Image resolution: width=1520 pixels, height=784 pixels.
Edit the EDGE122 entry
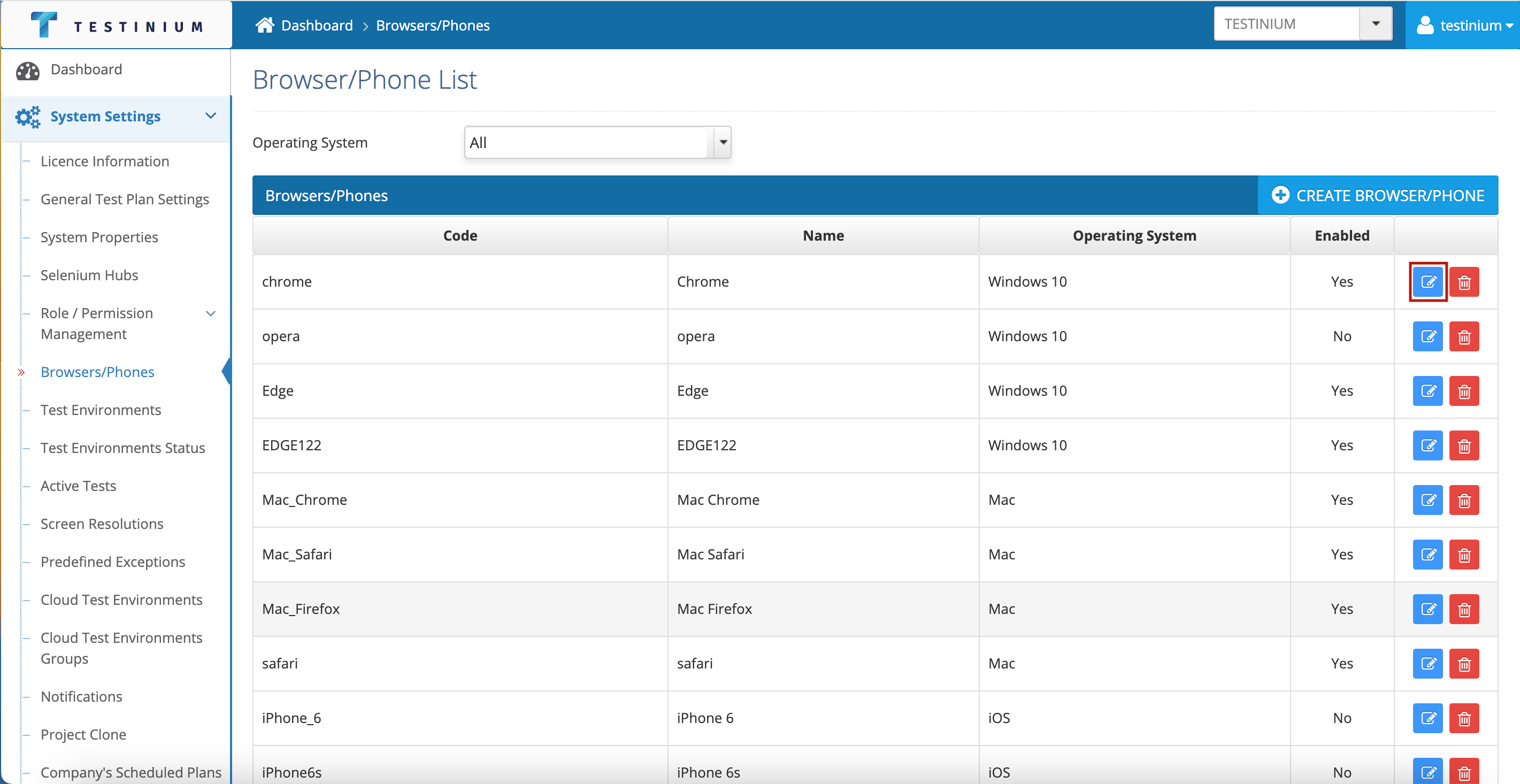[x=1428, y=445]
